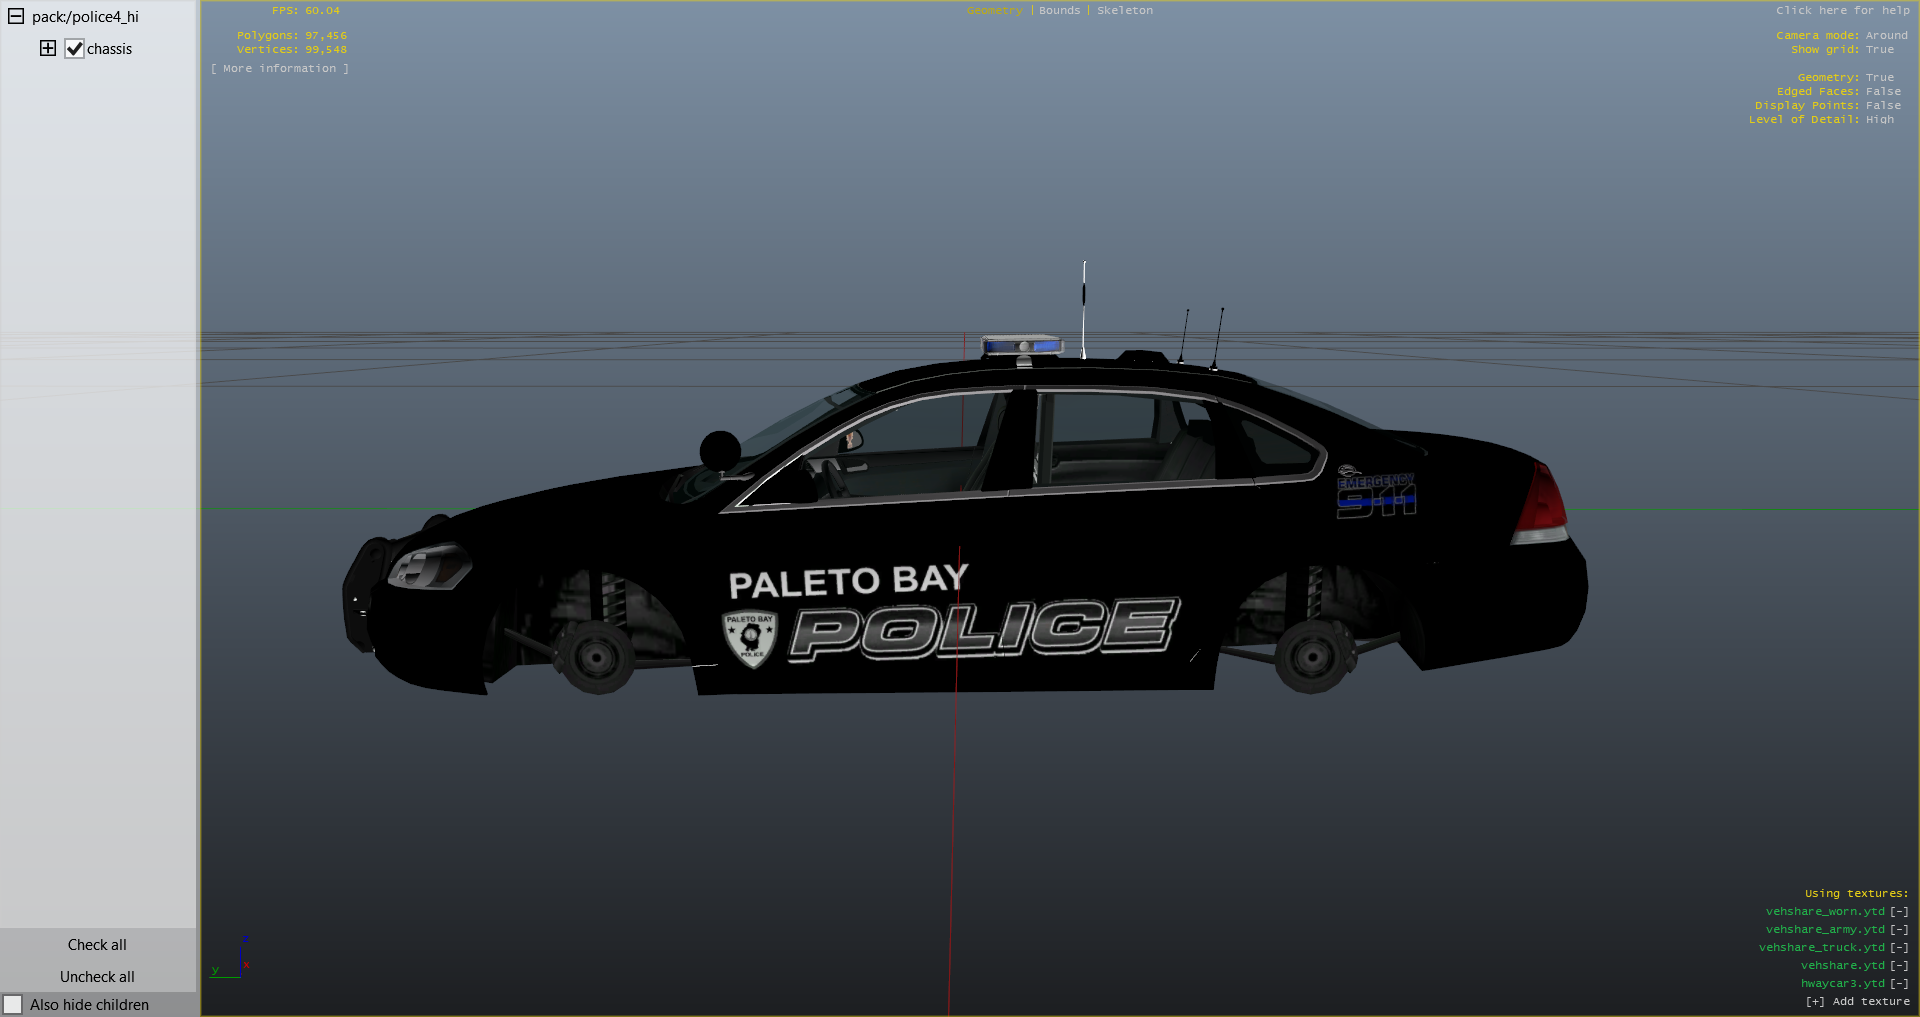The height and width of the screenshot is (1017, 1920).
Task: Collapse the pack:/police4_hi tree root
Action: click(x=16, y=17)
